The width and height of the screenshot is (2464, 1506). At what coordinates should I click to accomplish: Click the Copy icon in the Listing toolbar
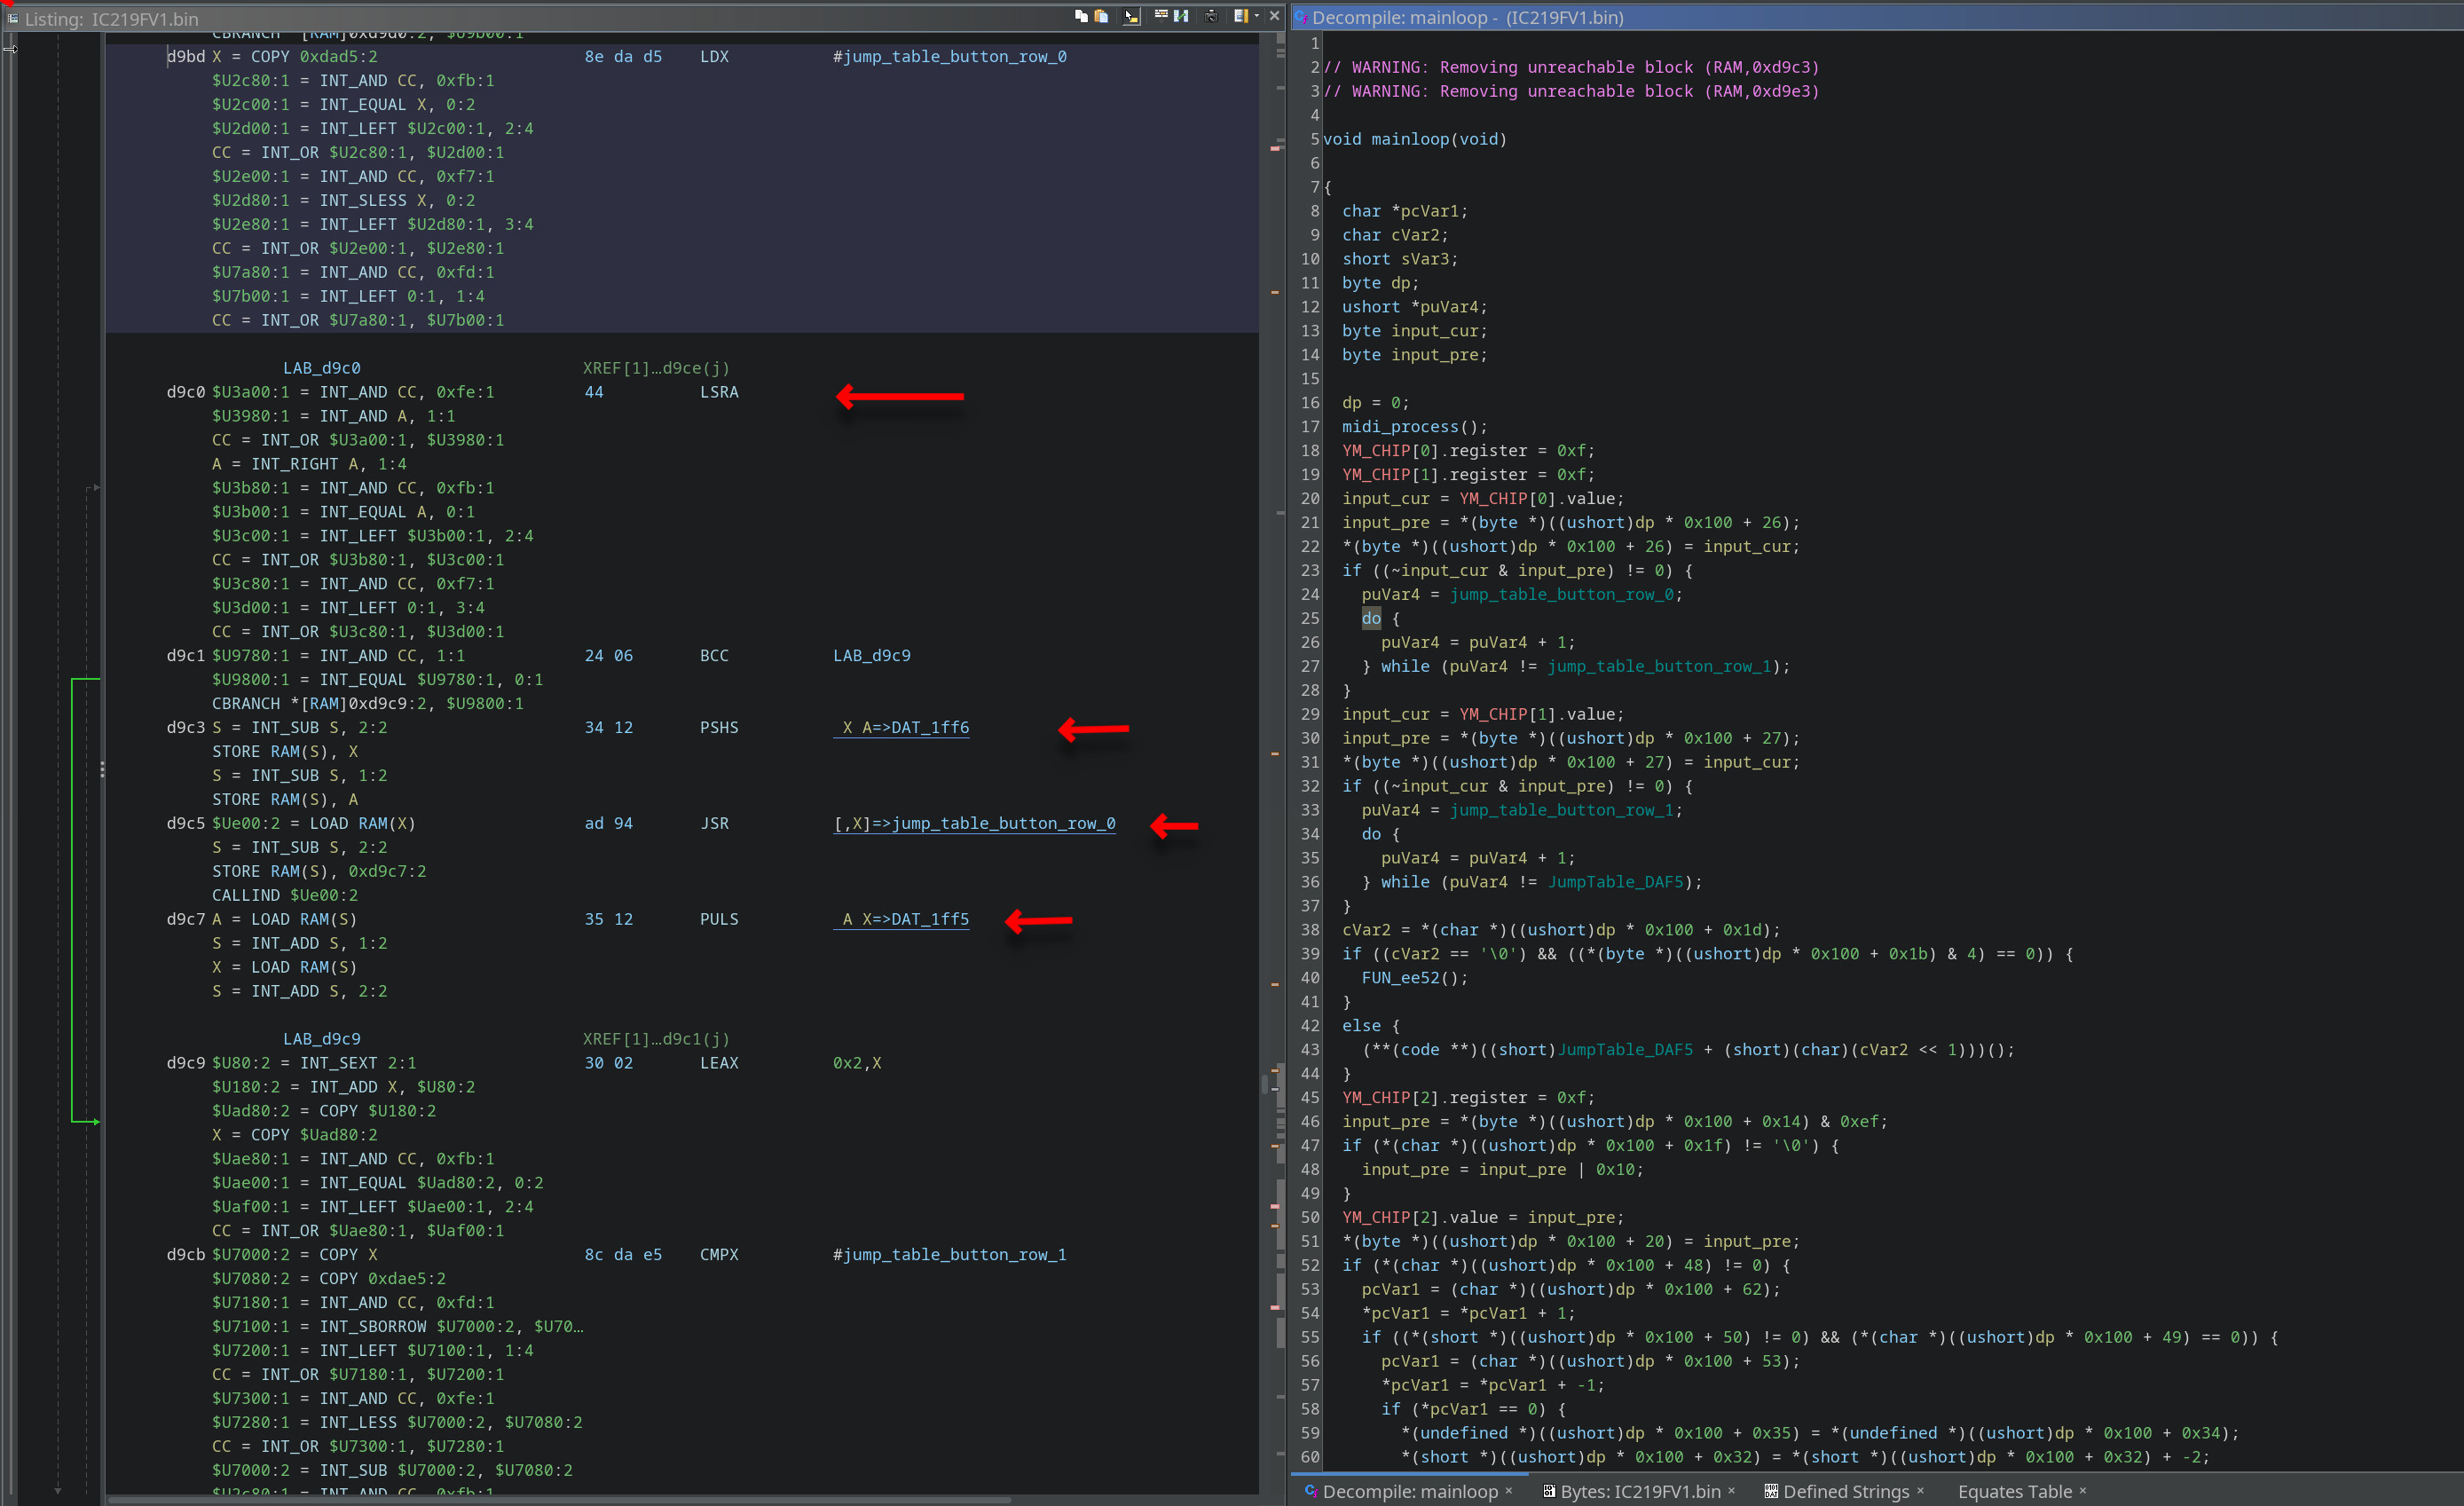[x=1082, y=17]
